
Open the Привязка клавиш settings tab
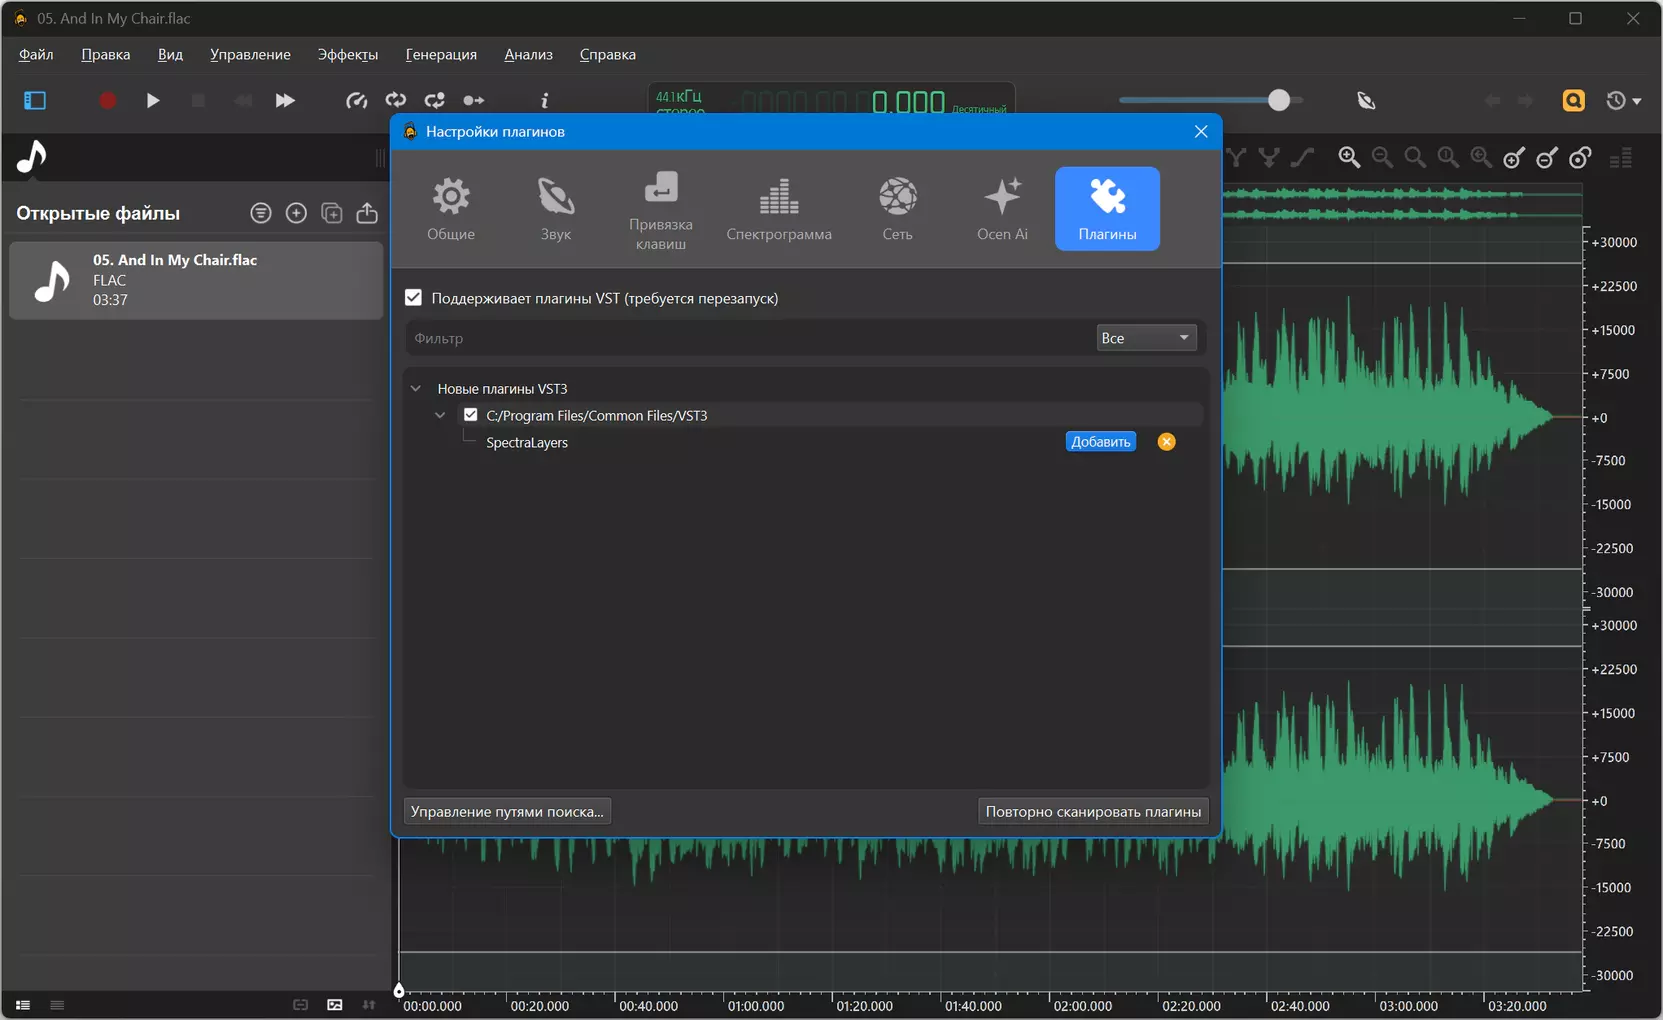(x=661, y=209)
